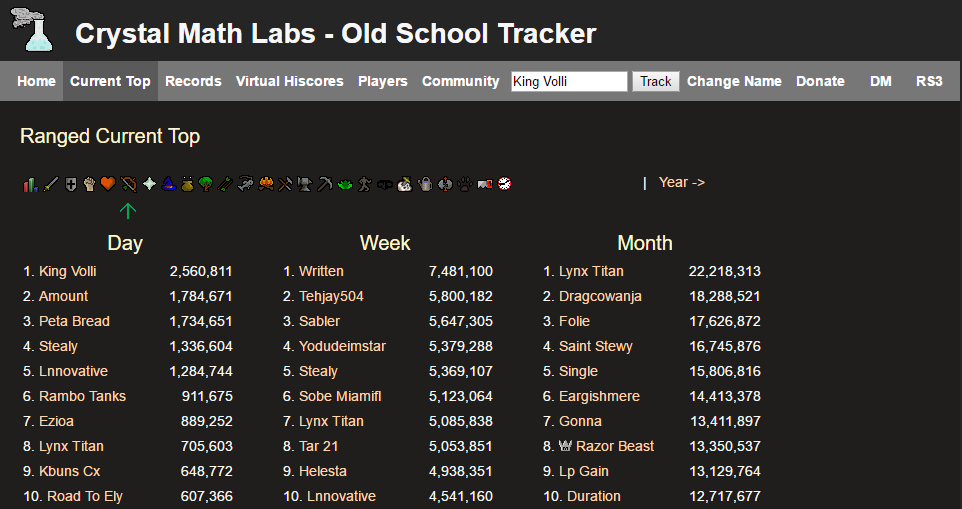Open the Donate page
The width and height of the screenshot is (962, 509).
pyautogui.click(x=820, y=81)
